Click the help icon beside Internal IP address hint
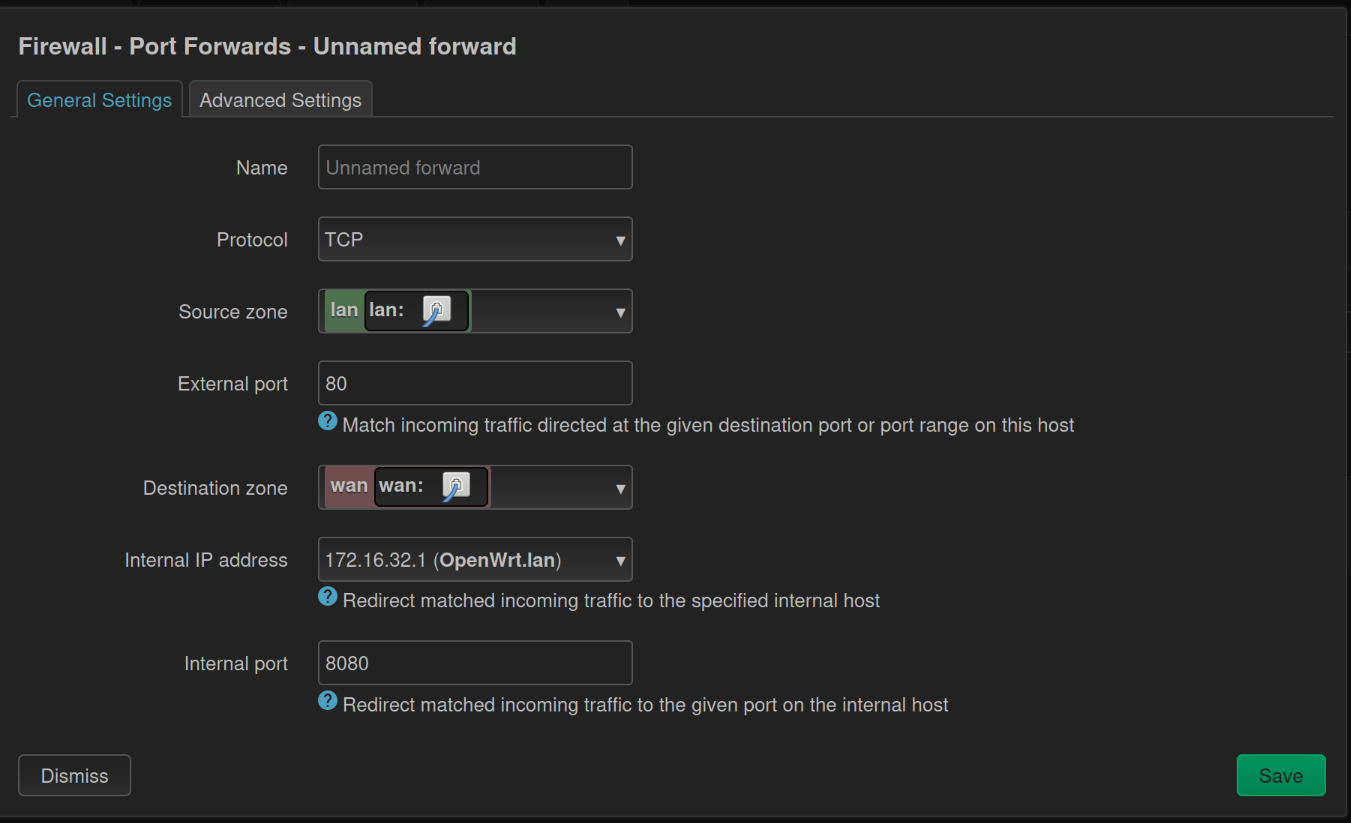The height and width of the screenshot is (823, 1351). pyautogui.click(x=327, y=596)
